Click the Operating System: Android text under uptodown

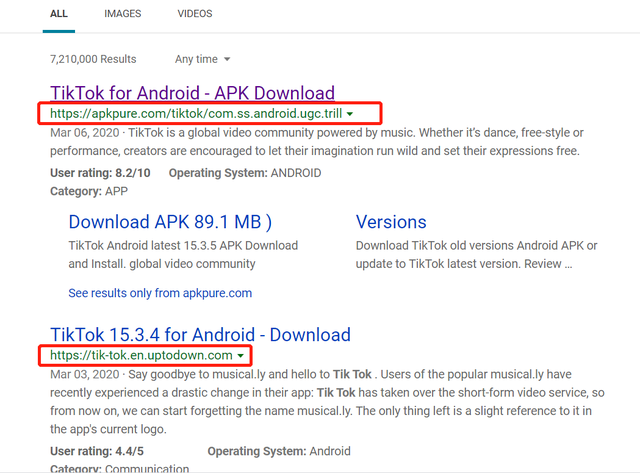point(279,451)
